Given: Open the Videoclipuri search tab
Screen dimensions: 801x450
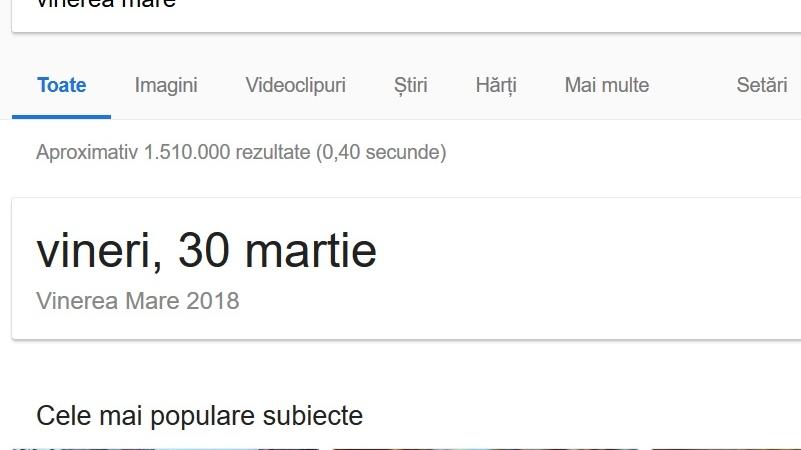Looking at the screenshot, I should [295, 86].
